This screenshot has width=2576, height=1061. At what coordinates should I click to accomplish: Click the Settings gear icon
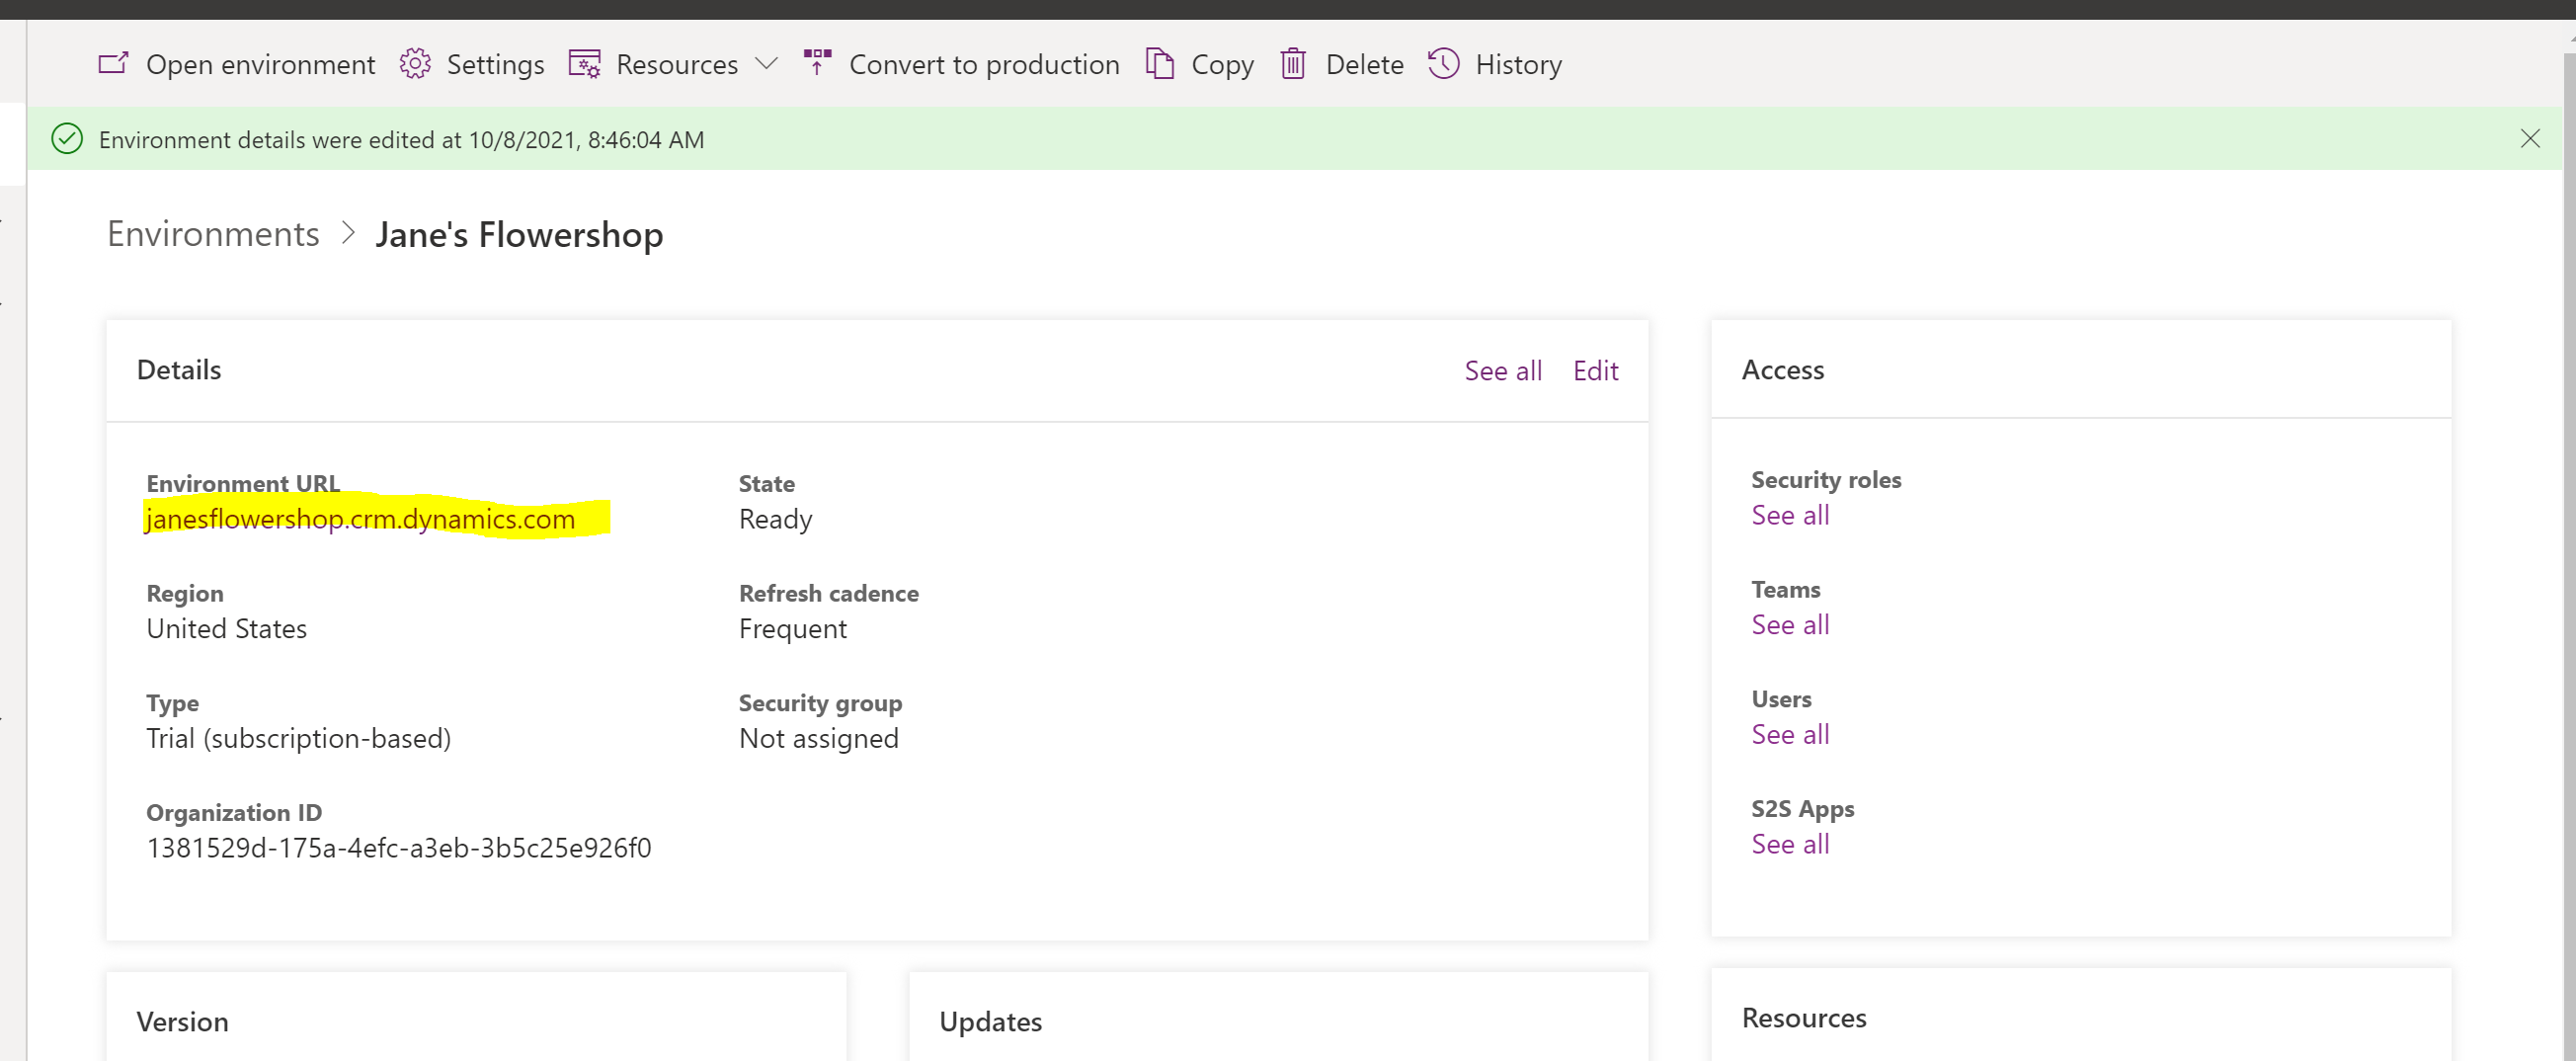click(x=415, y=64)
